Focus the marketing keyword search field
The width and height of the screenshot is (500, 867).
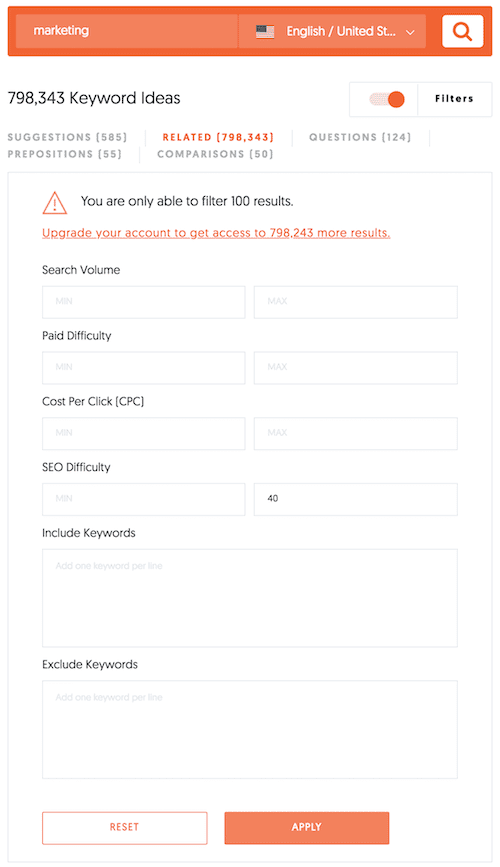(x=127, y=31)
